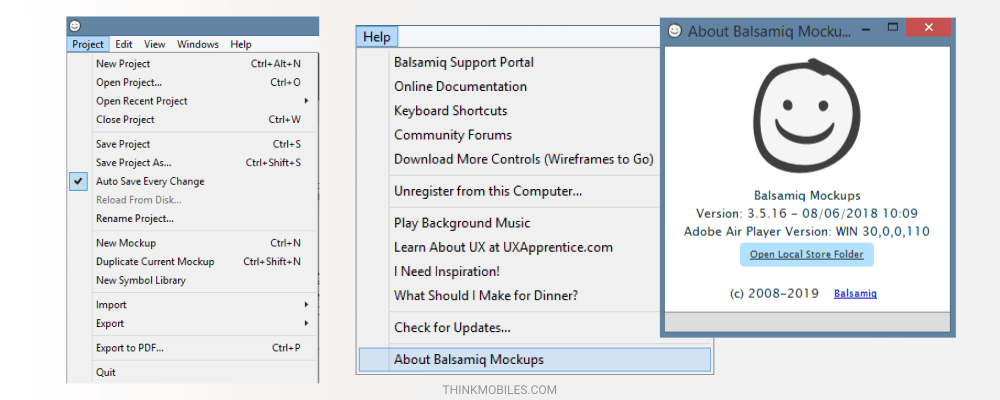Click Balsamiq smiley icon in Project window title bar
Viewport: 1000px width, 400px height.
75,26
